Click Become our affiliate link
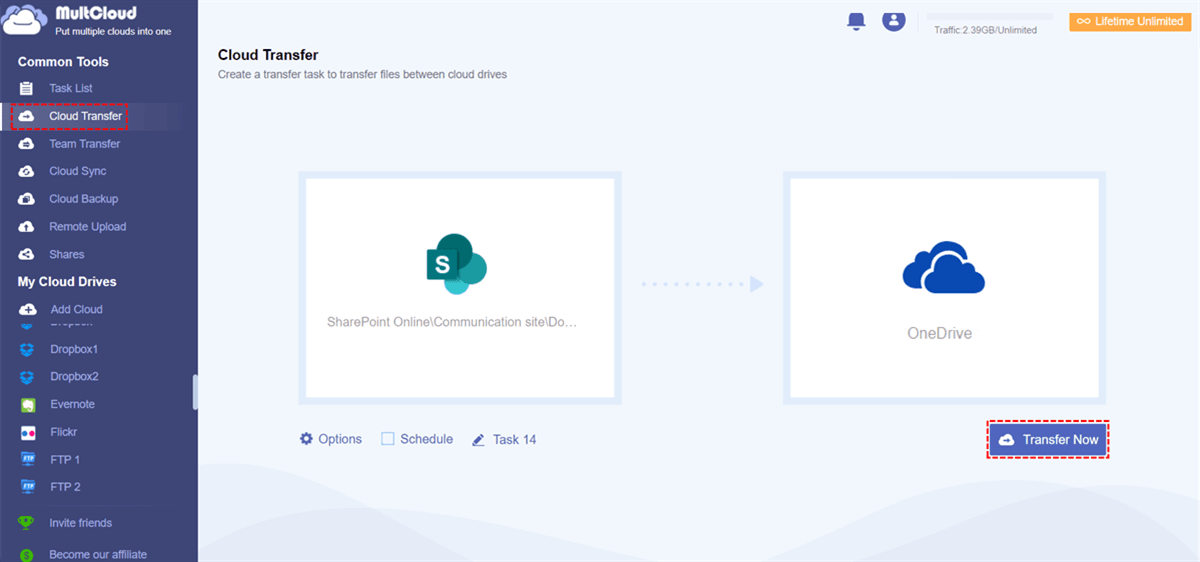This screenshot has height=562, width=1200. point(98,554)
